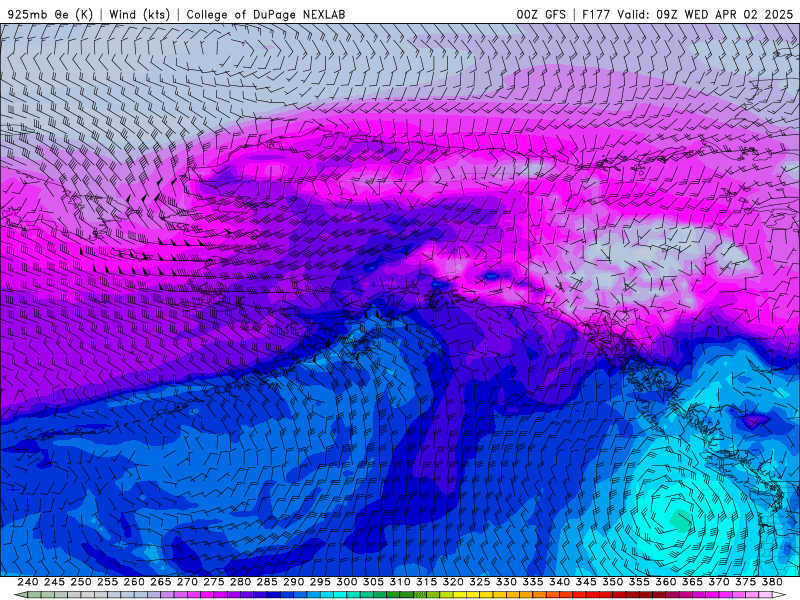
Task: Click the '925mb θe (K)' title text
Action: pyautogui.click(x=50, y=14)
